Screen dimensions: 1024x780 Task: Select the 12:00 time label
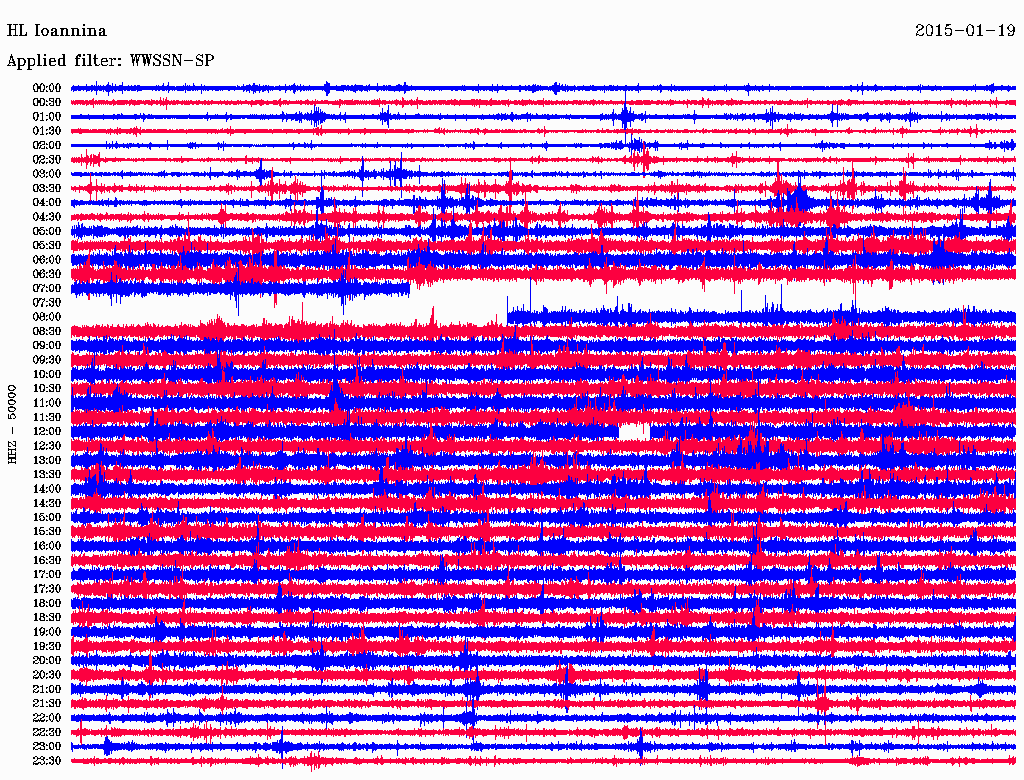[x=47, y=431]
